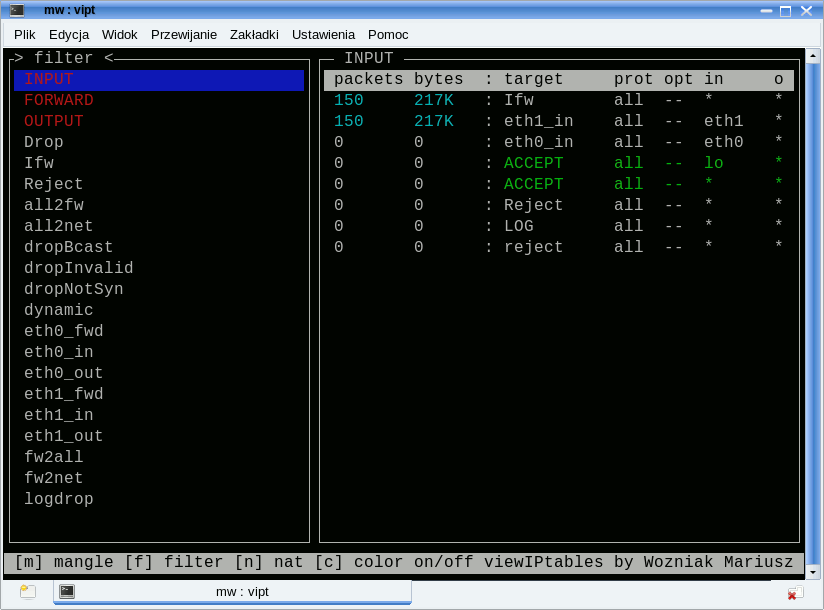Click the new tab icon in tab bar
This screenshot has height=610, width=824.
coord(28,592)
